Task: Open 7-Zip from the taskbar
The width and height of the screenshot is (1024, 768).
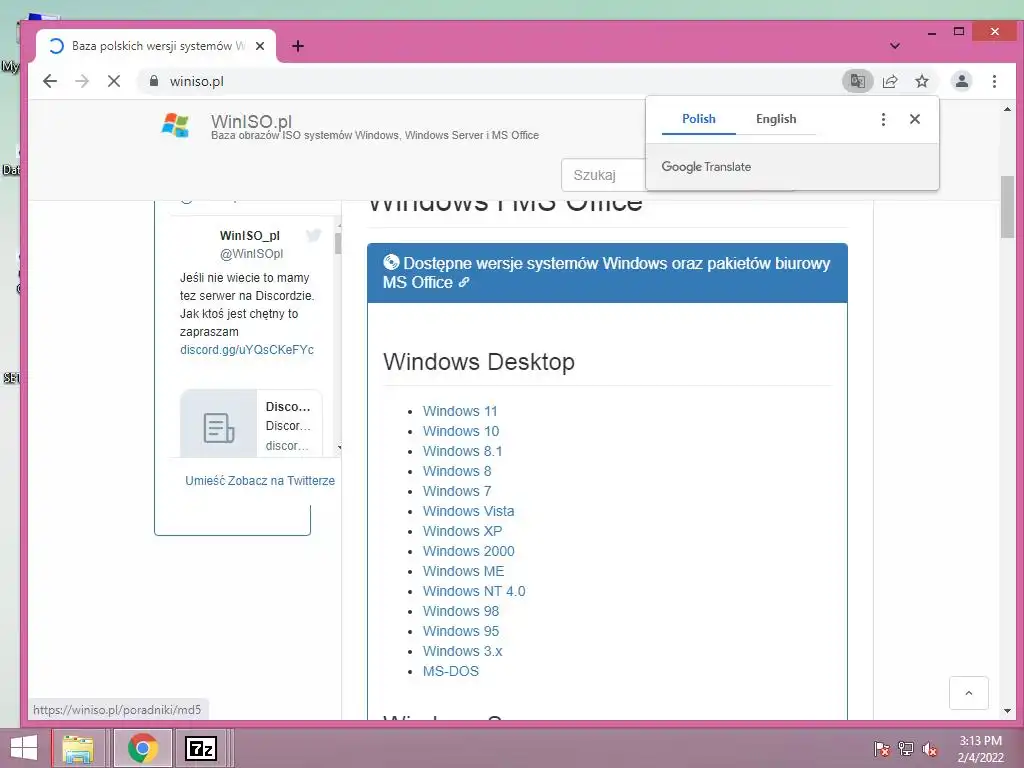Action: pyautogui.click(x=200, y=748)
